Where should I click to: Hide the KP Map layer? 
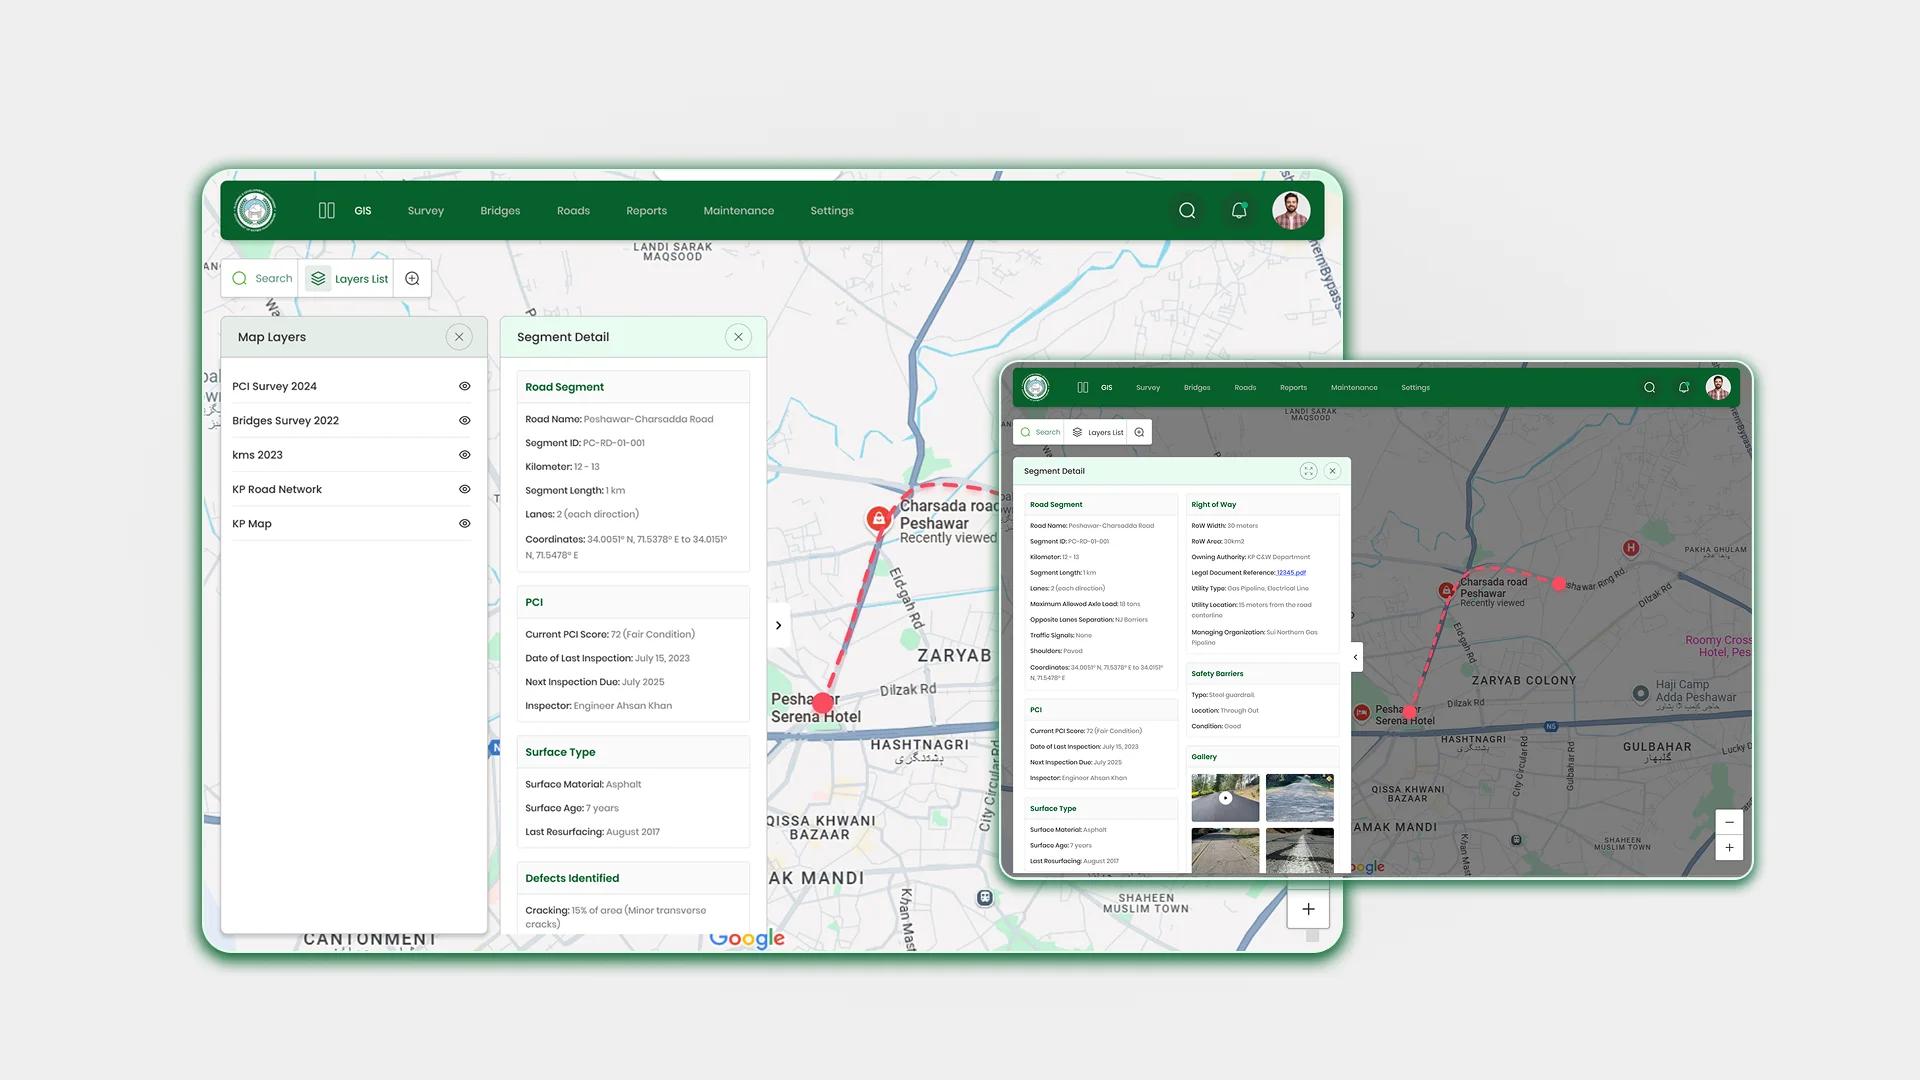(464, 523)
